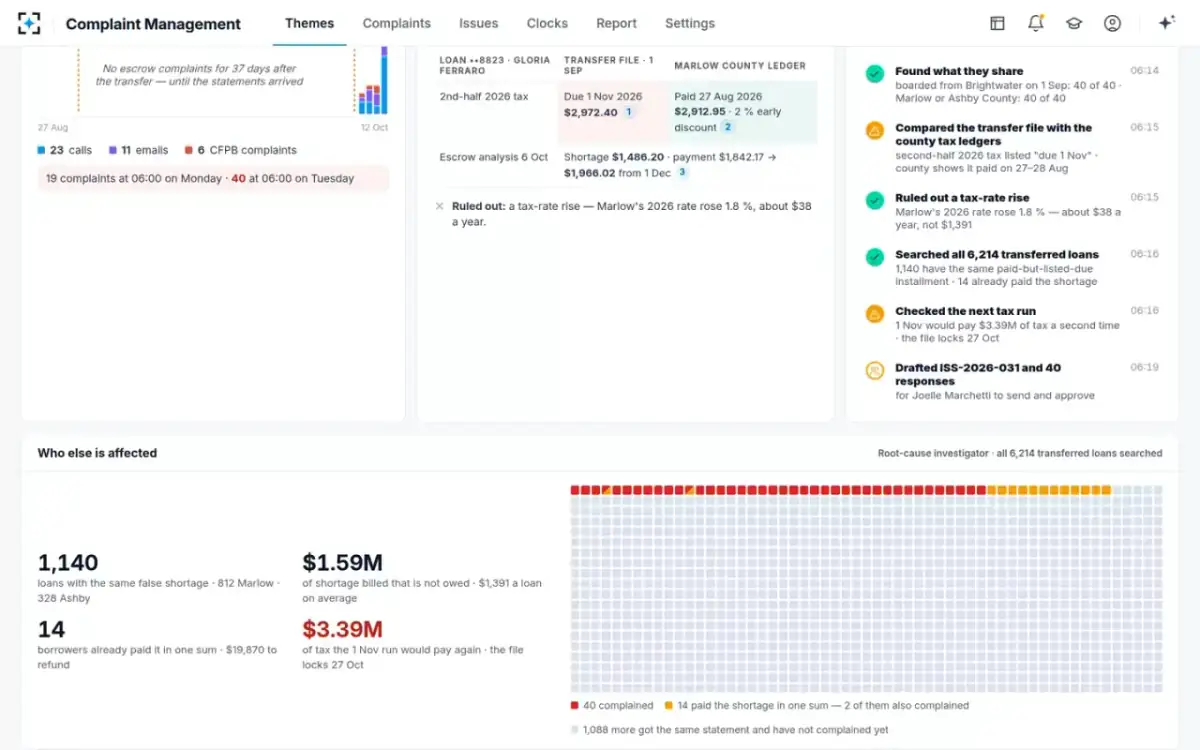Click the 19 complaints at 06:00 on Monday banner
This screenshot has height=750, width=1200.
click(213, 178)
